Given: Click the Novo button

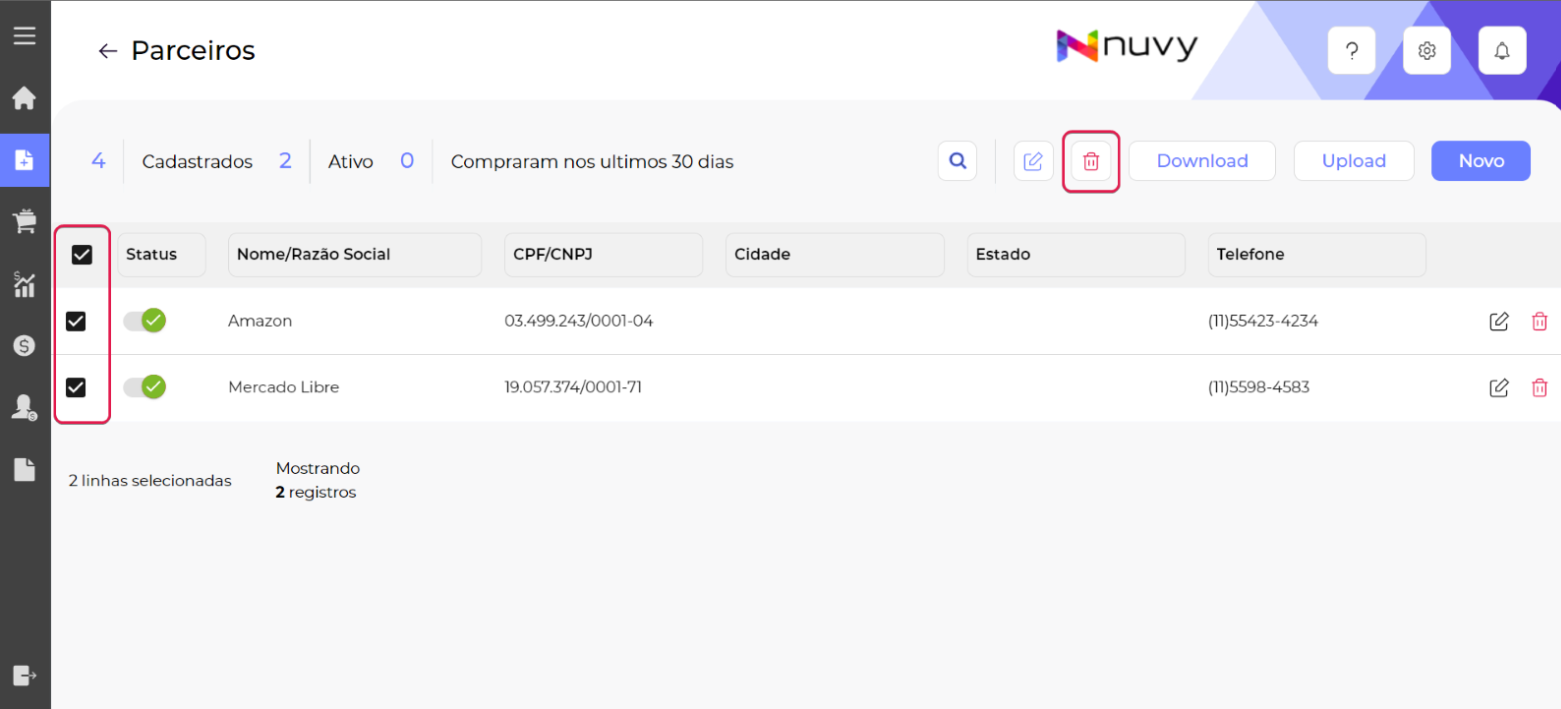Looking at the screenshot, I should pyautogui.click(x=1480, y=160).
